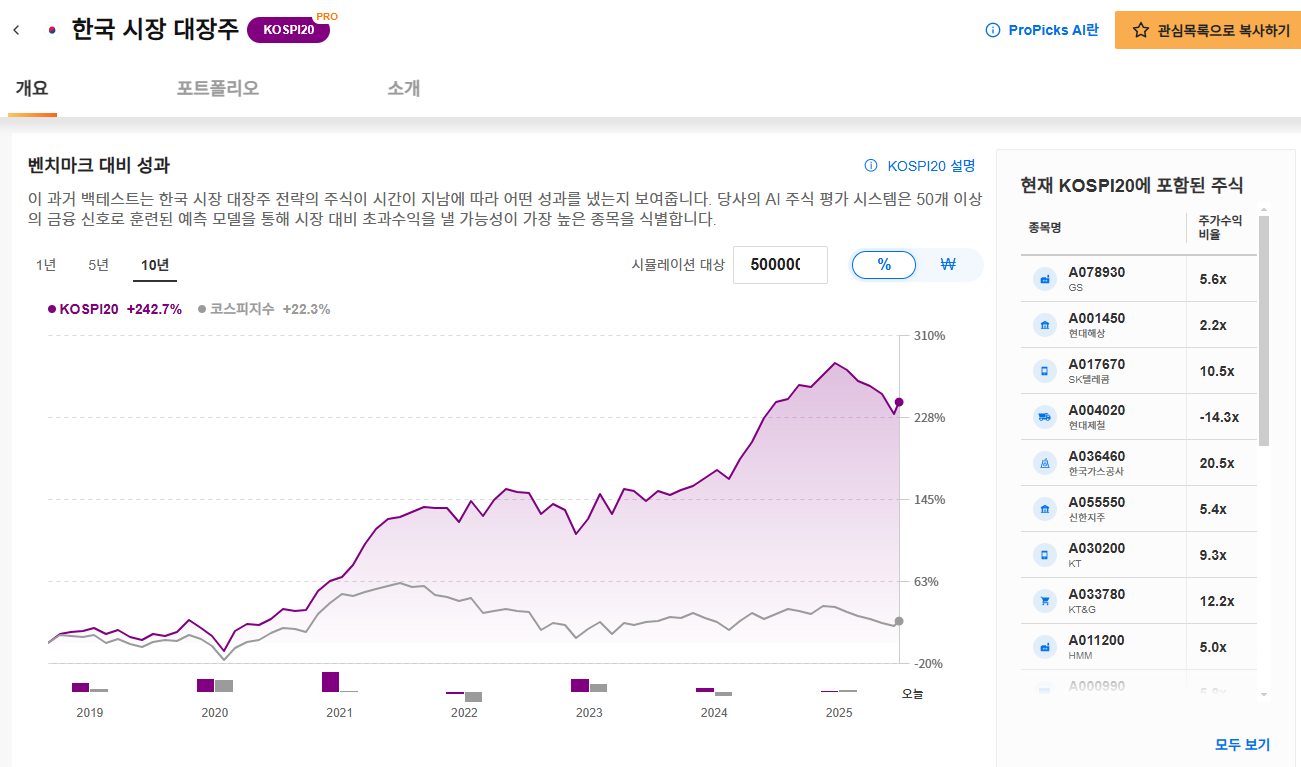
Task: Click the South Korea flag icon
Action: pyautogui.click(x=52, y=30)
